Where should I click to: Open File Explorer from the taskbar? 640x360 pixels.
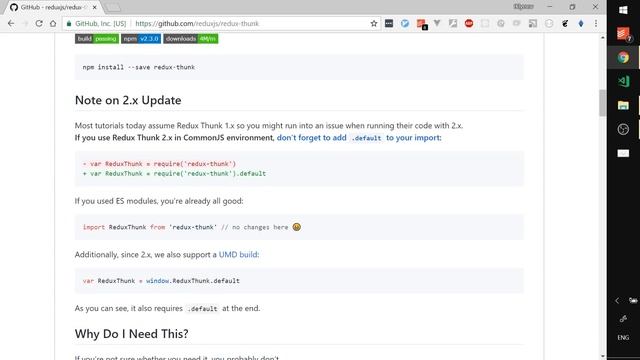pyautogui.click(x=623, y=105)
